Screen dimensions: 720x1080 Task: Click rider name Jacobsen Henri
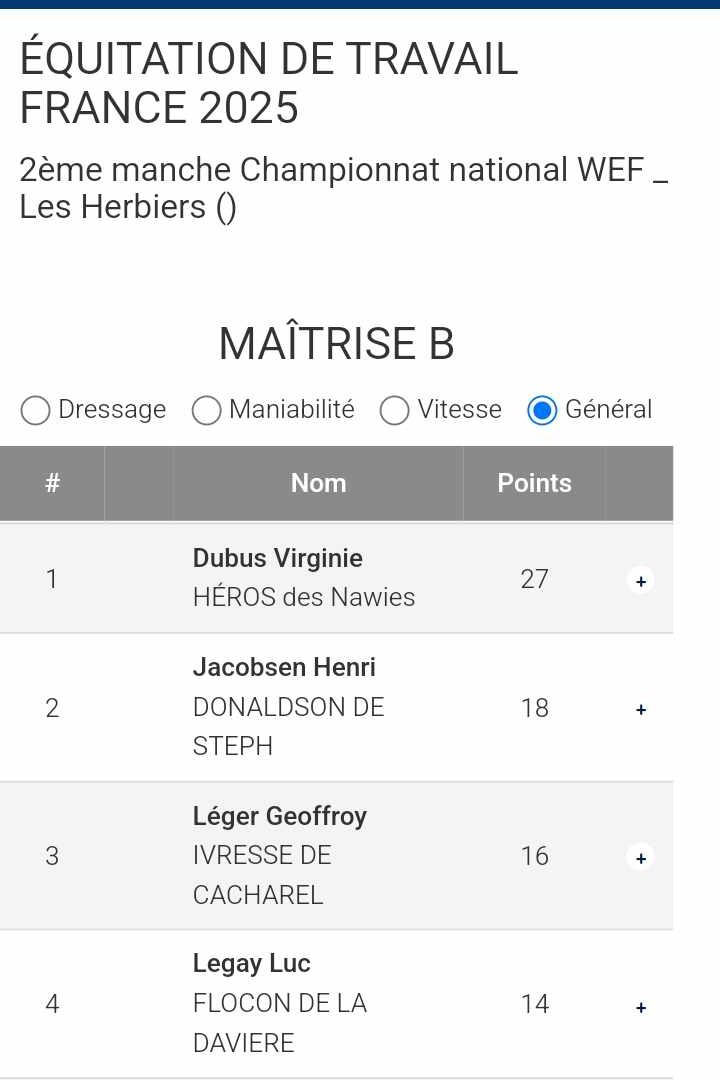(284, 667)
